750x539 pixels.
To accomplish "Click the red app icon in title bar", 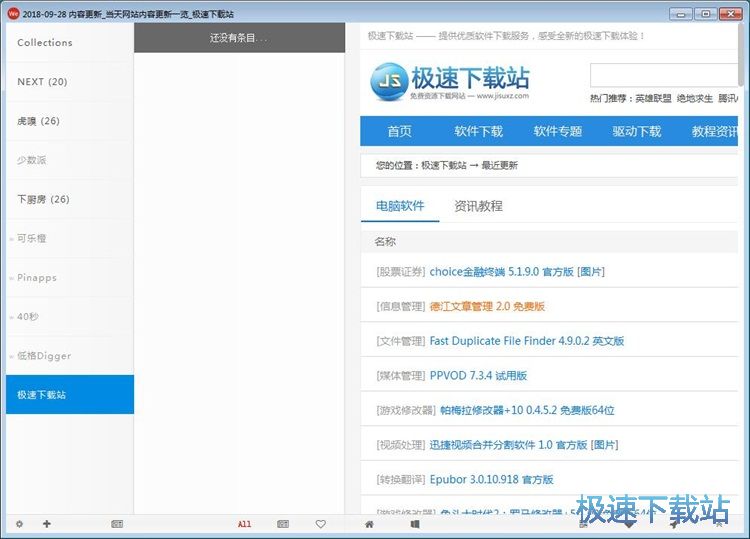I will pyautogui.click(x=13, y=13).
